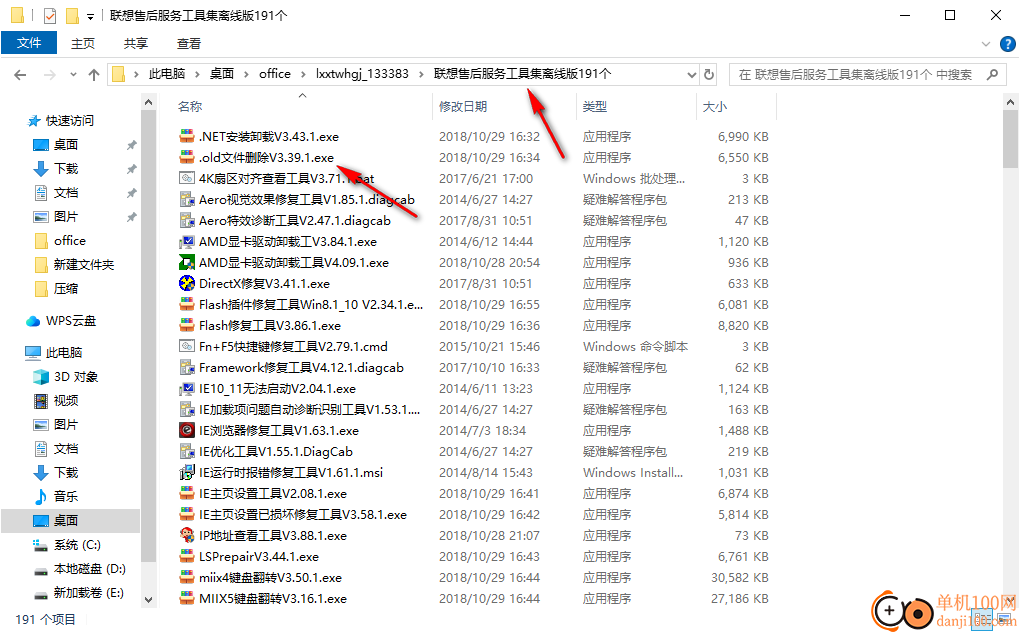The width and height of the screenshot is (1020, 632).
Task: Open the help question mark icon
Action: (1007, 44)
